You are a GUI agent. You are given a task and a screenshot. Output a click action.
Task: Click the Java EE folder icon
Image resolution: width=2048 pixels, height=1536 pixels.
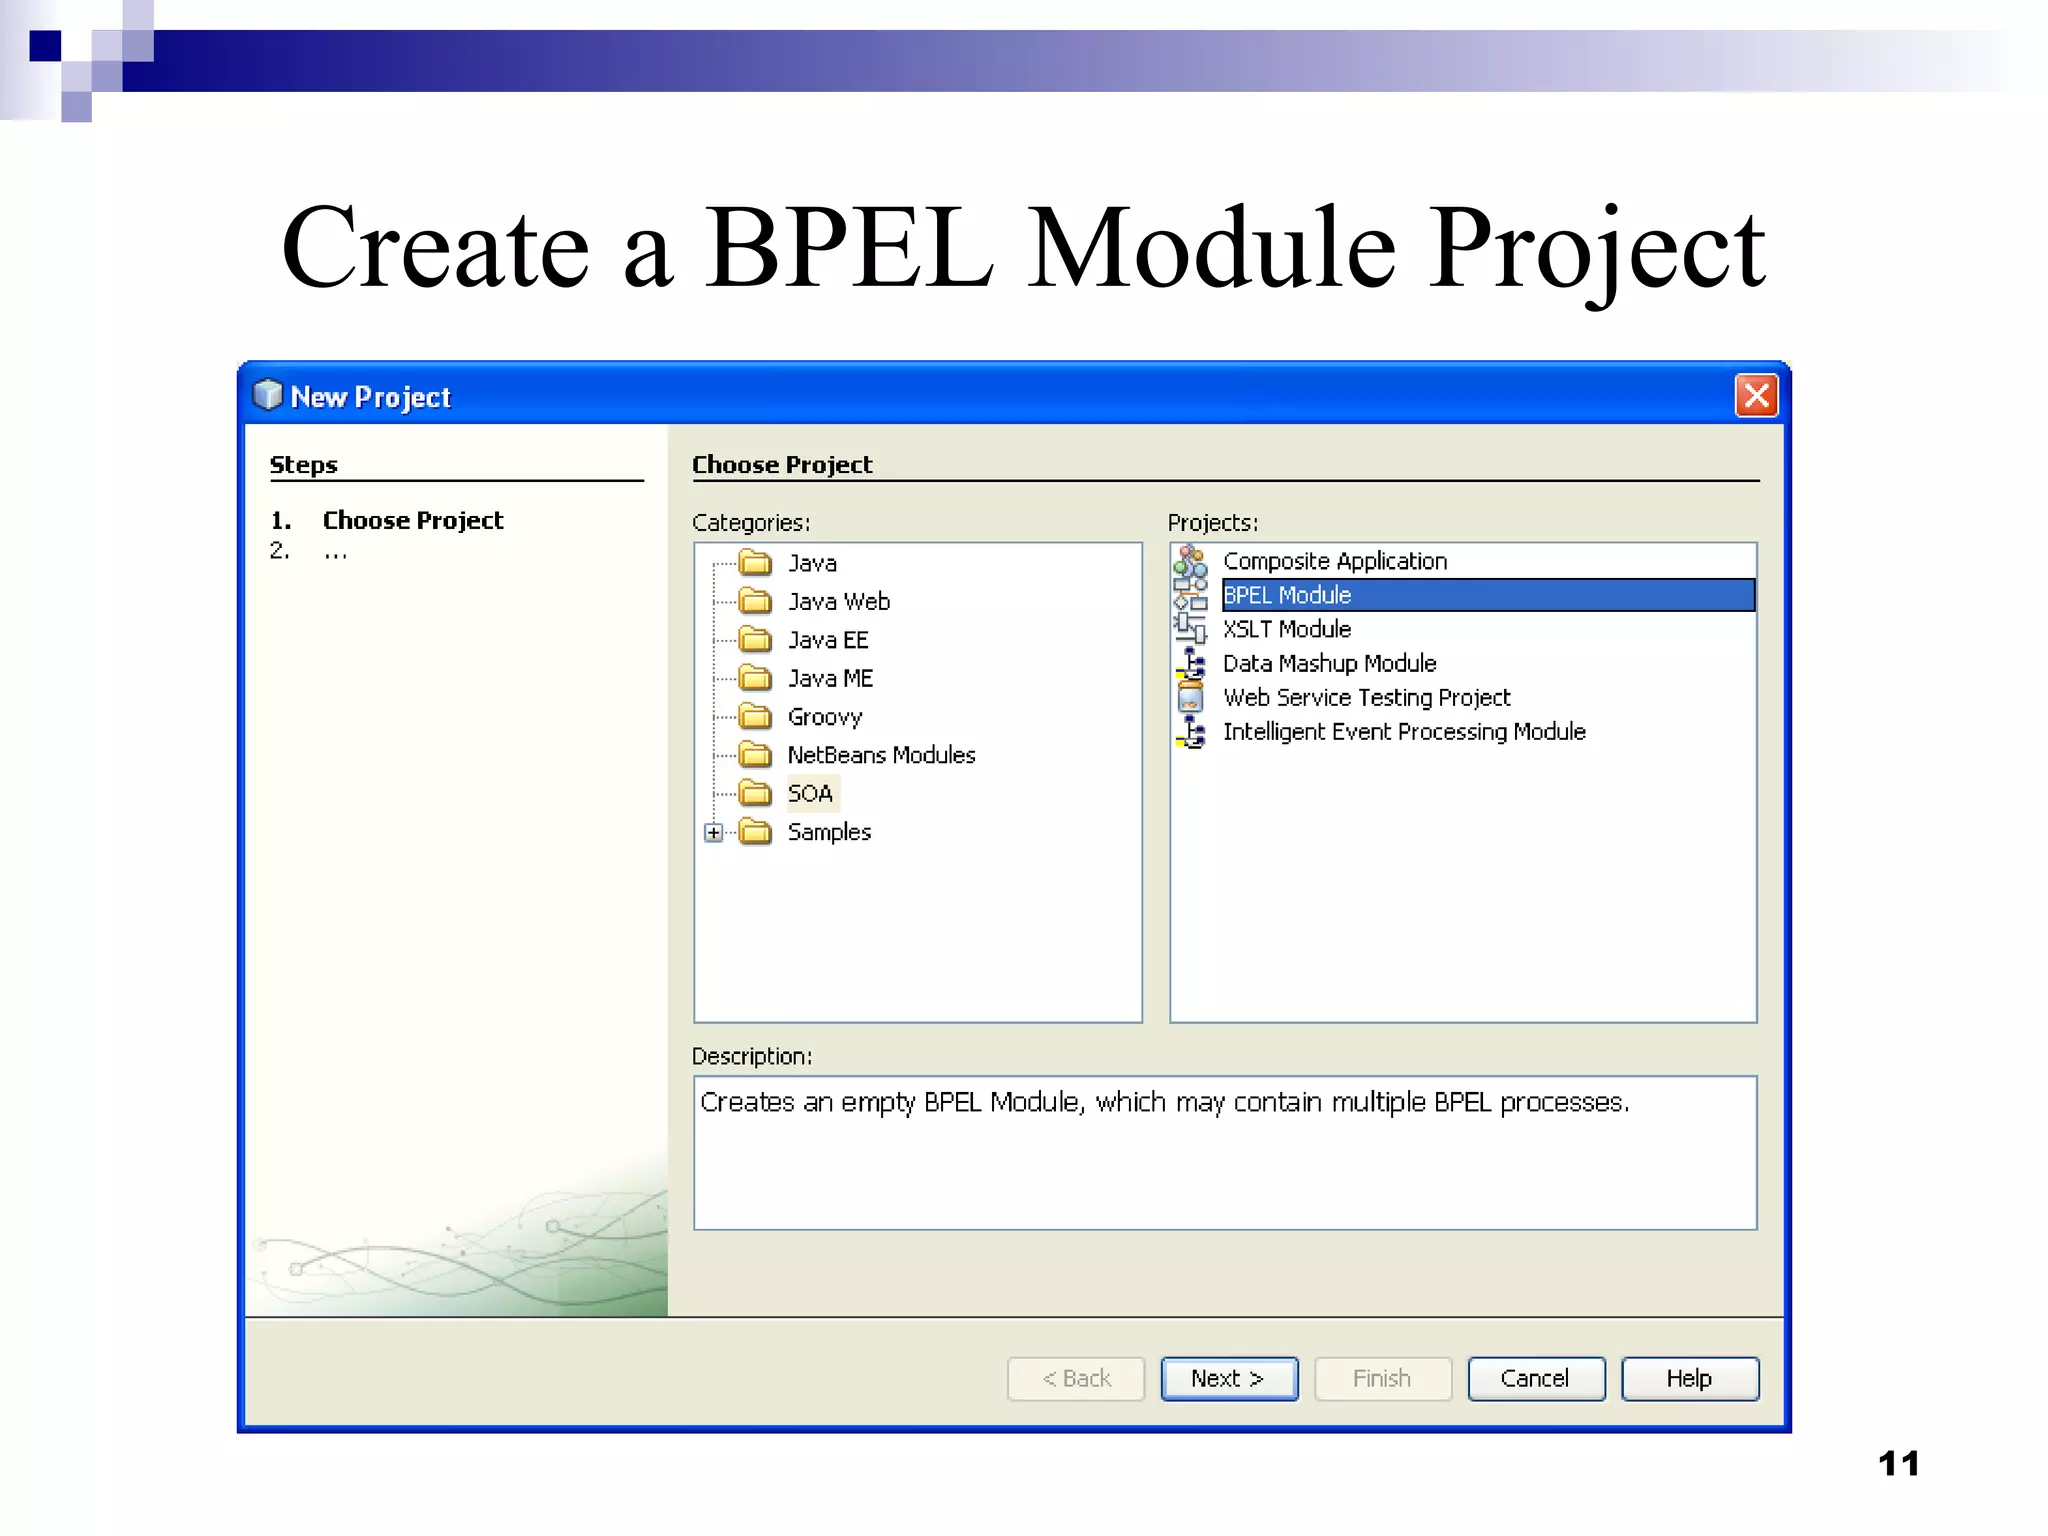(756, 640)
